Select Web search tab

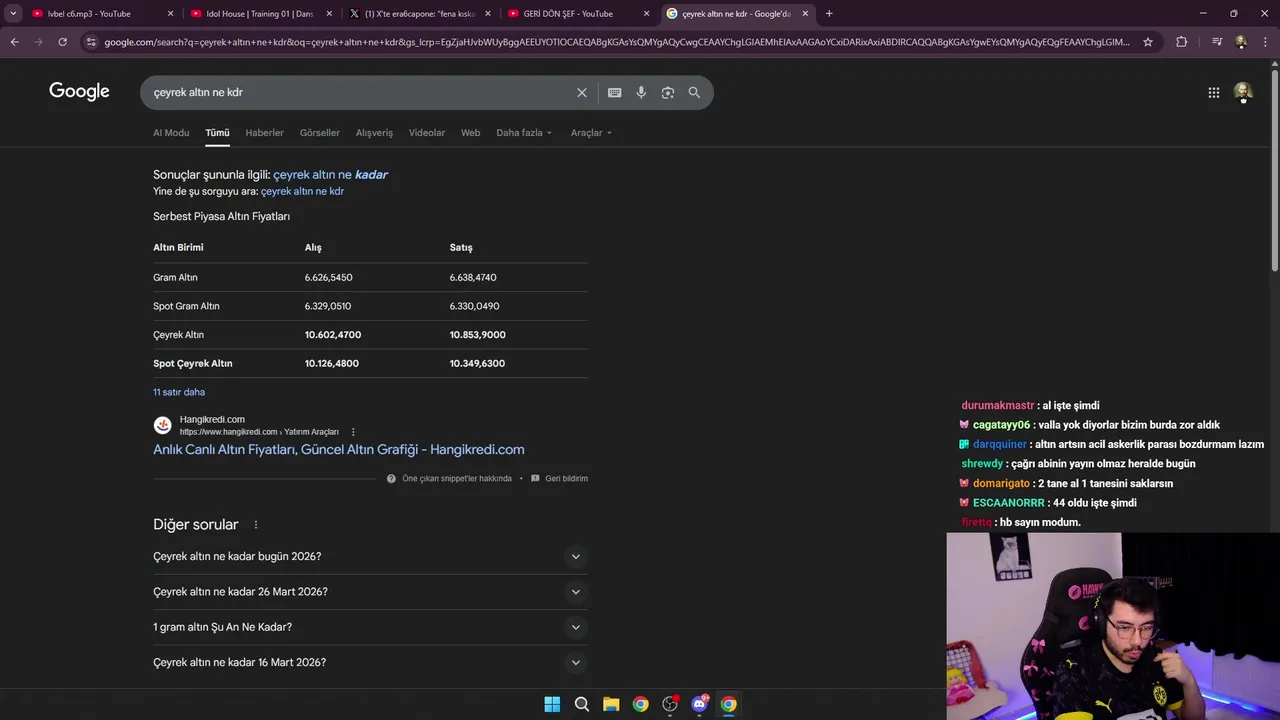[x=470, y=133]
